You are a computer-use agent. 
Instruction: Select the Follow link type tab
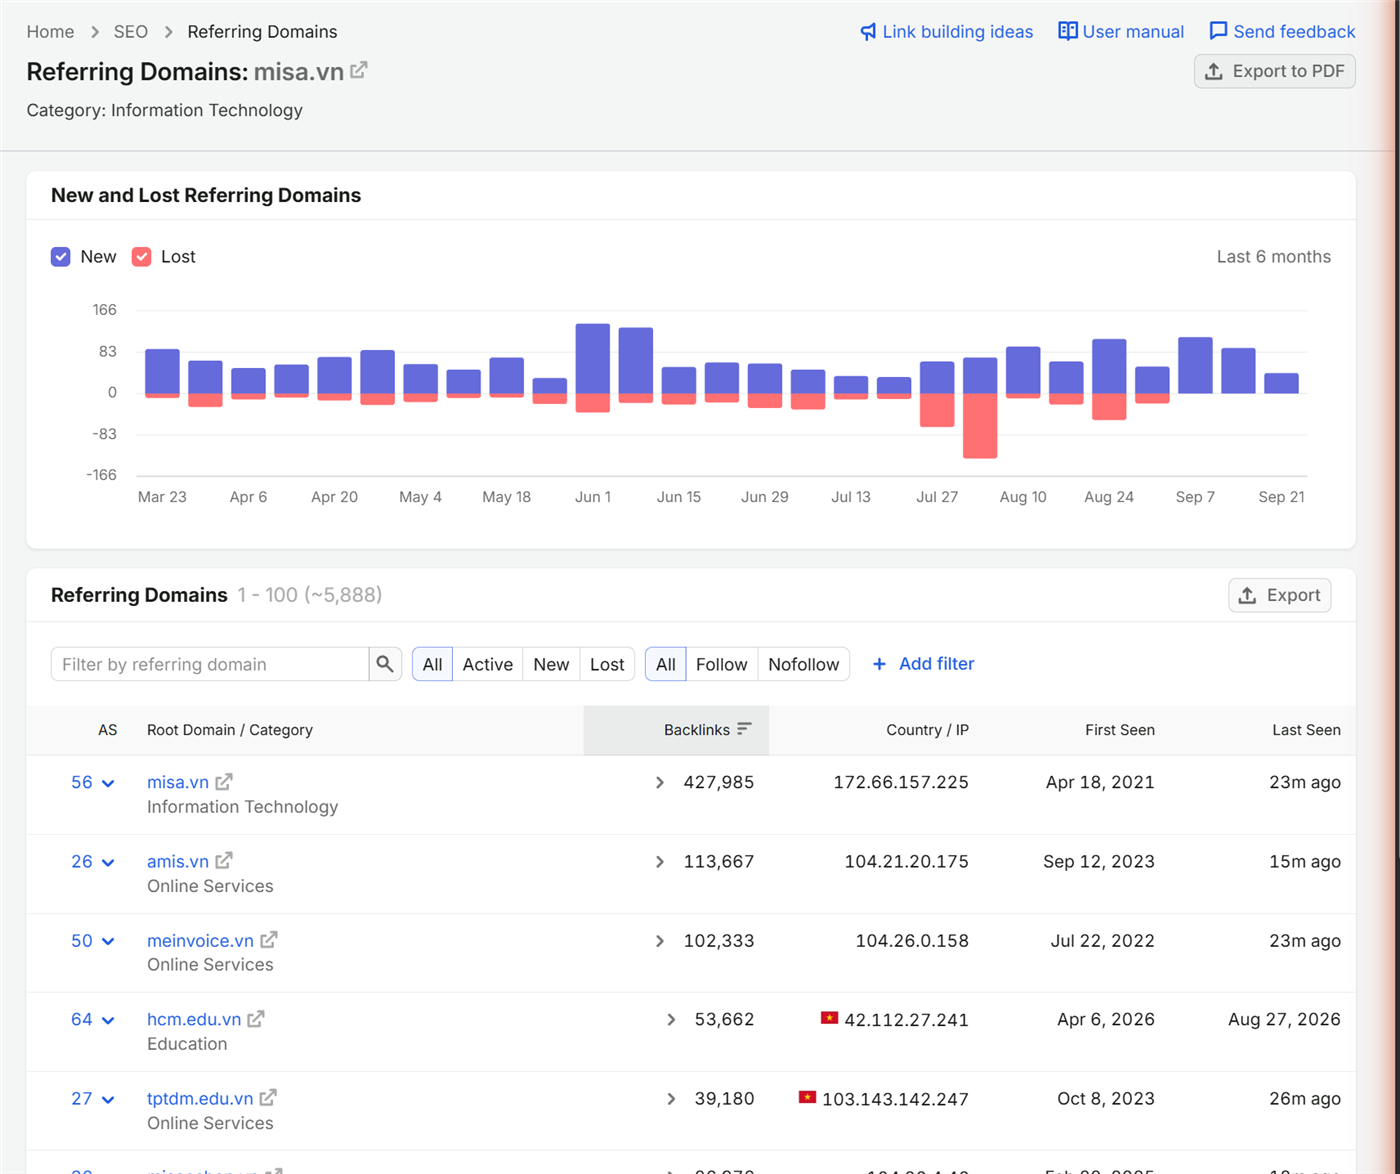click(722, 664)
